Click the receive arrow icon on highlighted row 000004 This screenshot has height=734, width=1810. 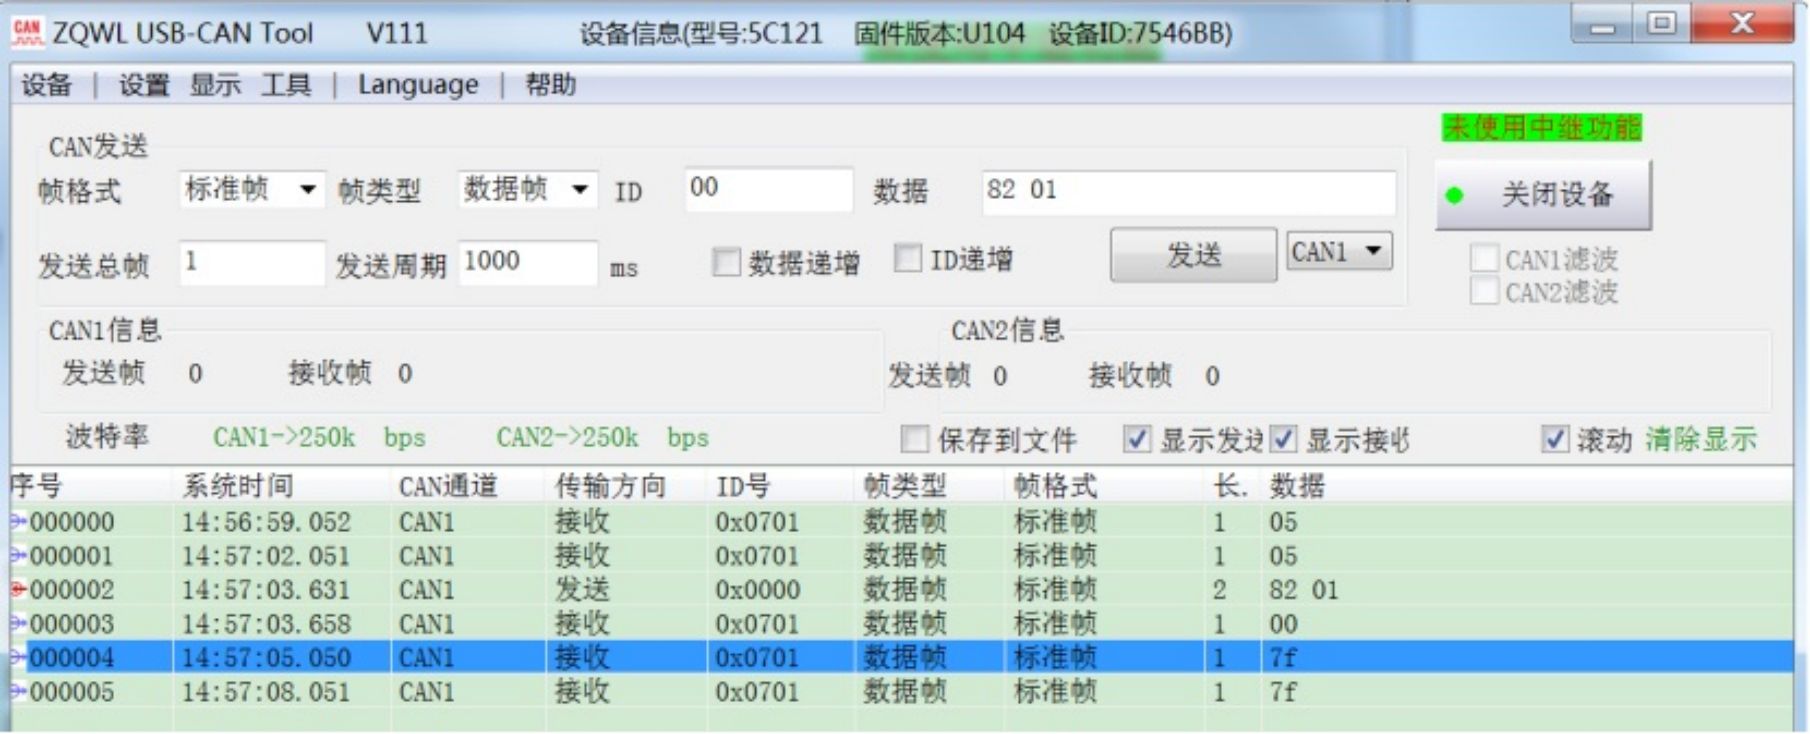(x=18, y=657)
